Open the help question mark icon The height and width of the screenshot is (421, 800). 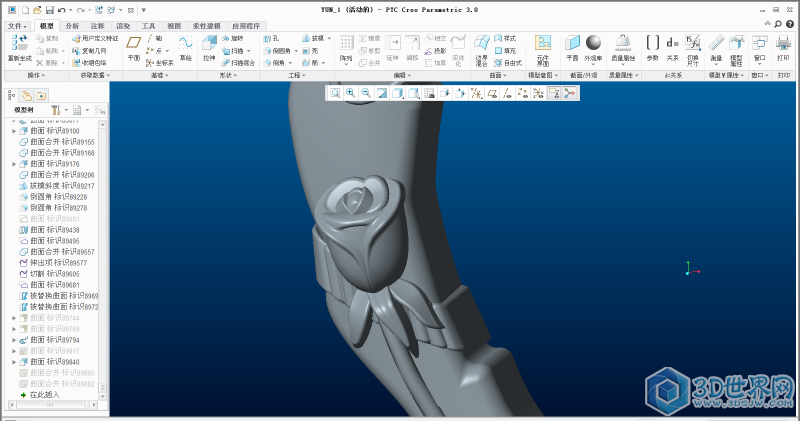click(x=790, y=23)
